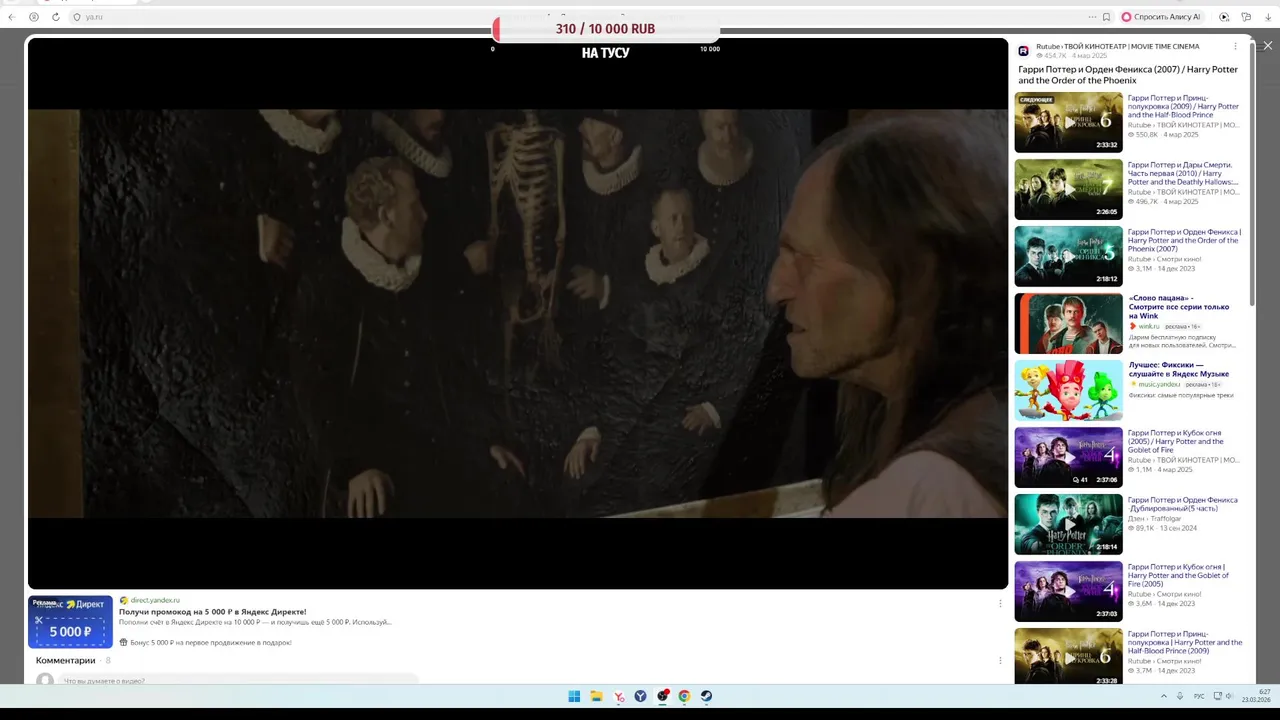
Task: Click the 'Что вы думаете о видео?' comment field
Action: coord(240,681)
